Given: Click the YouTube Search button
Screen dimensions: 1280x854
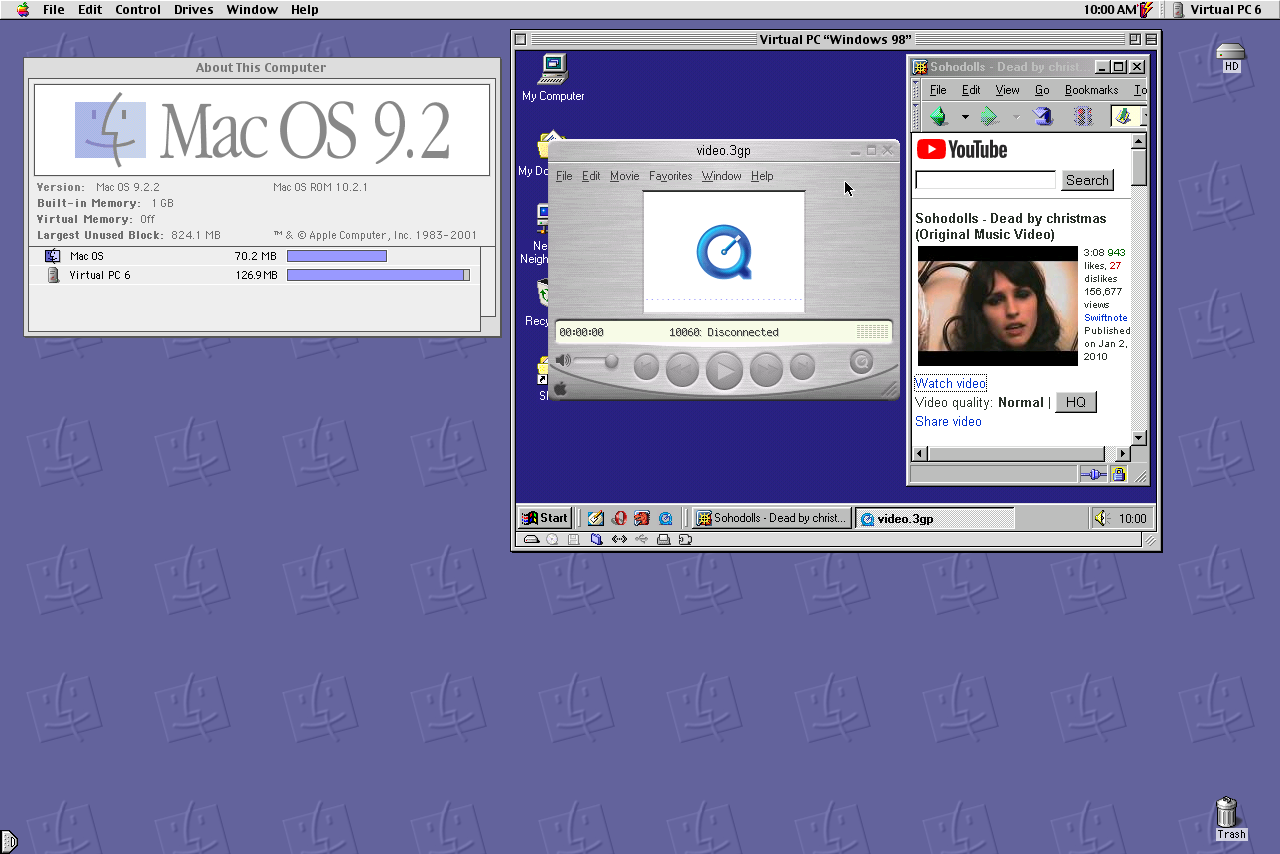Looking at the screenshot, I should coord(1087,180).
